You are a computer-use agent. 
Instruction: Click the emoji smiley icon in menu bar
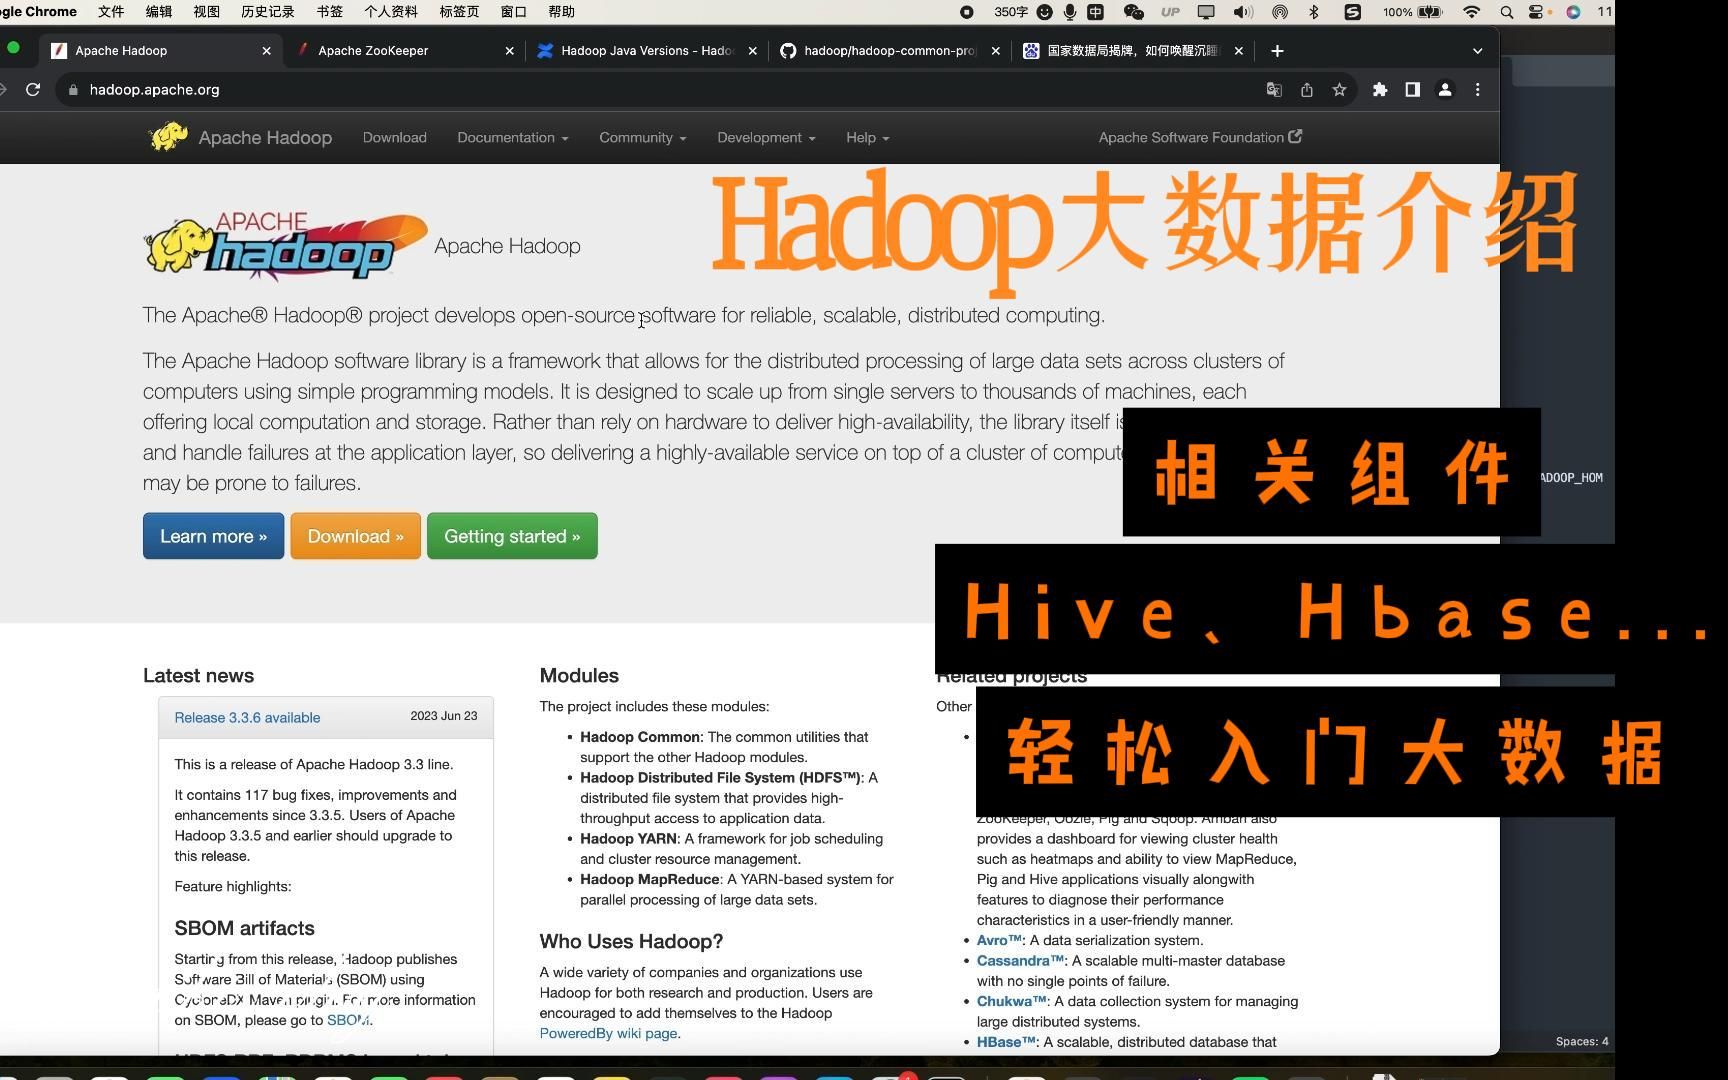pyautogui.click(x=1045, y=12)
